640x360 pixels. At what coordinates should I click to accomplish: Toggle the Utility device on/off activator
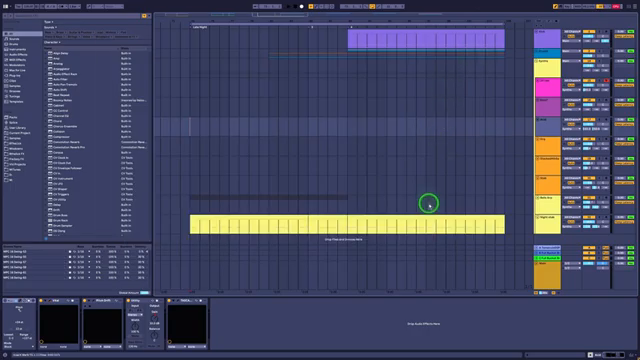tap(128, 300)
